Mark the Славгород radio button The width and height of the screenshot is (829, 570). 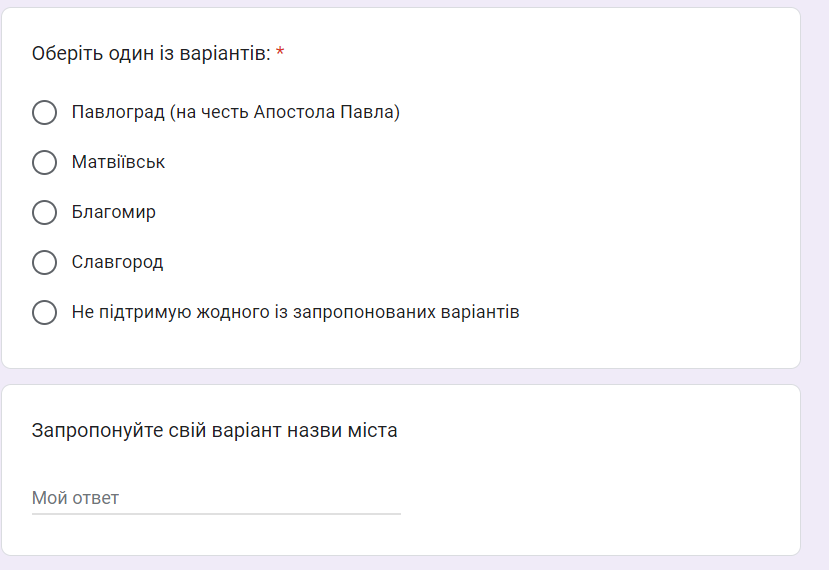44,262
